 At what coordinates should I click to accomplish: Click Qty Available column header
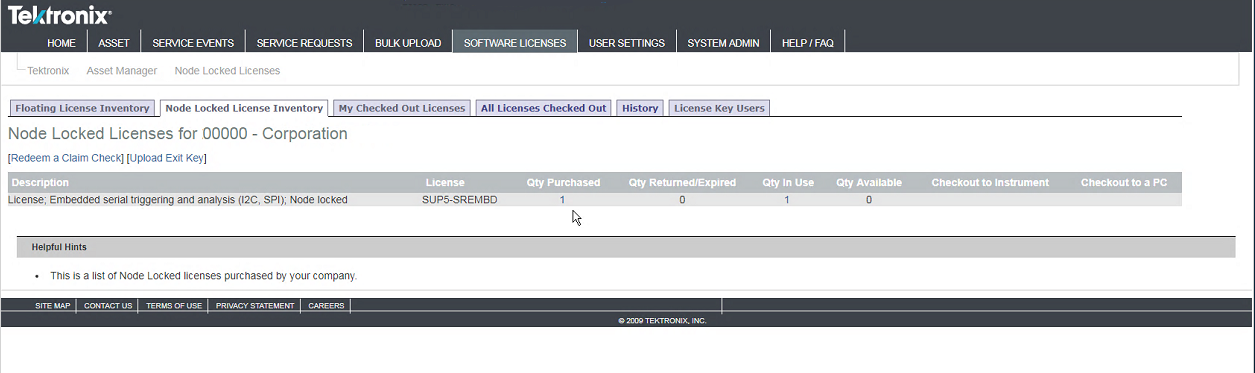tap(869, 183)
